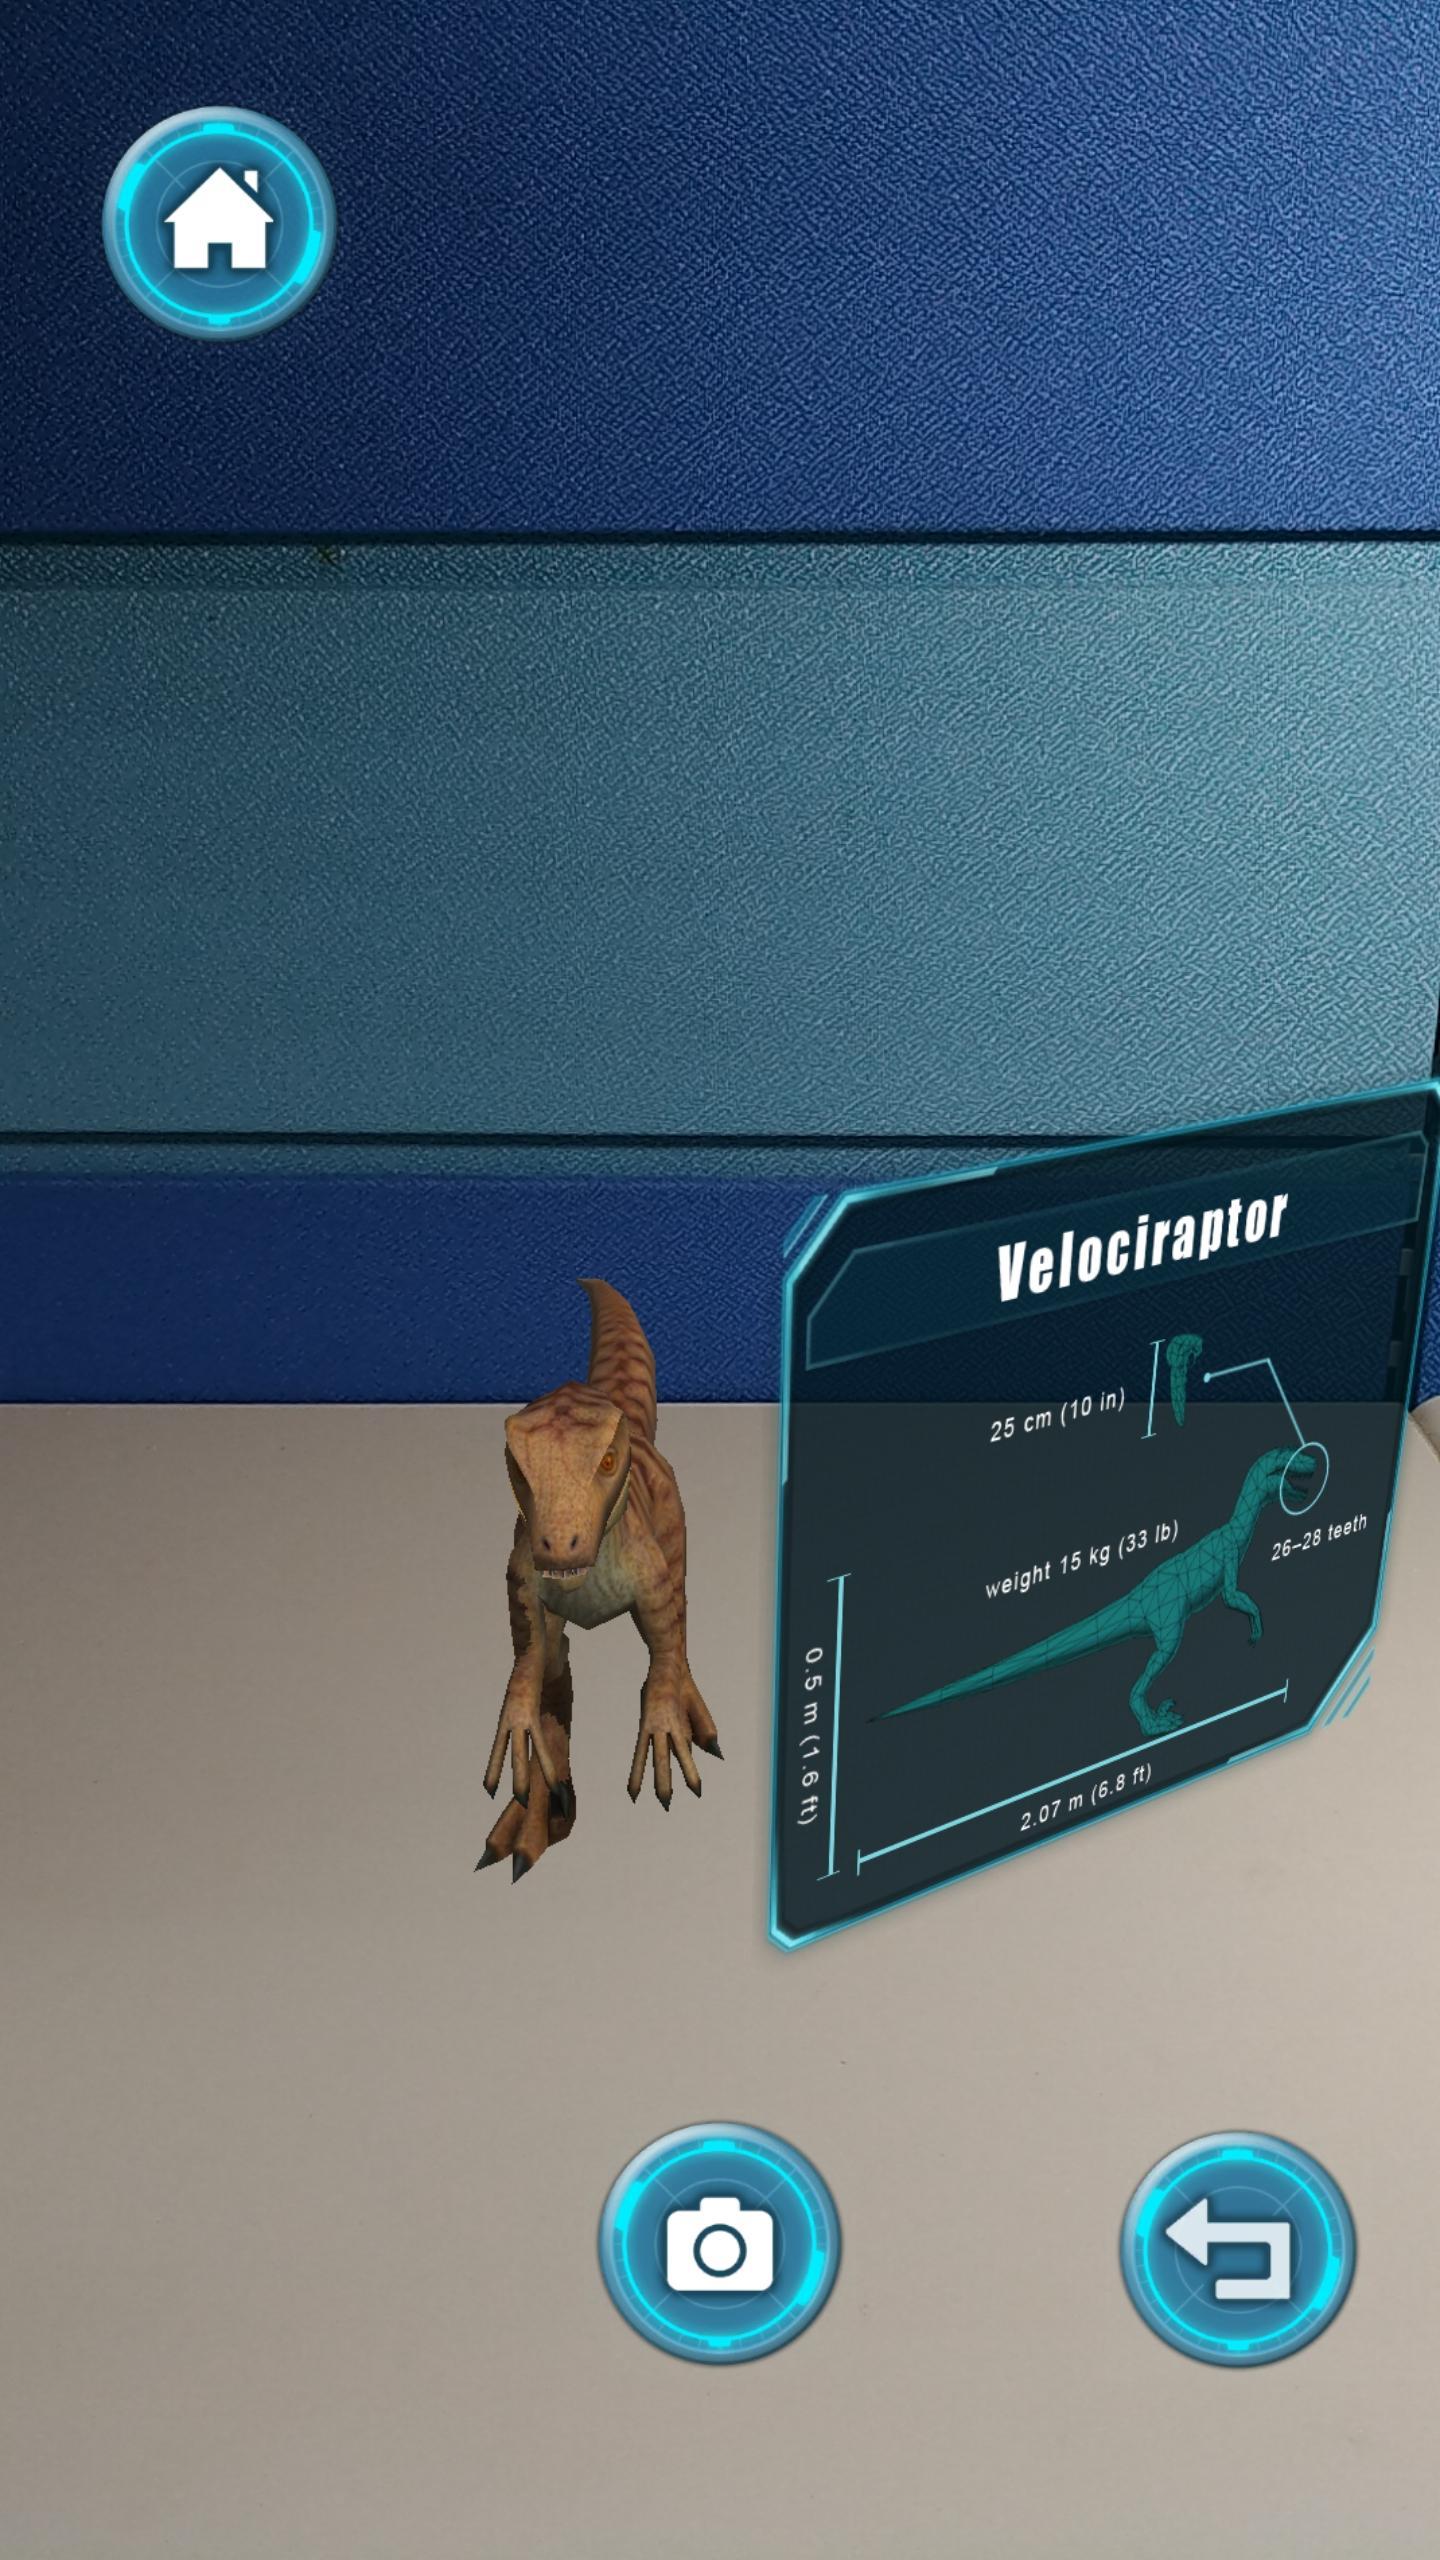Viewport: 1440px width, 2560px height.
Task: Tap the claw illustration in info panel
Action: (x=1185, y=1379)
